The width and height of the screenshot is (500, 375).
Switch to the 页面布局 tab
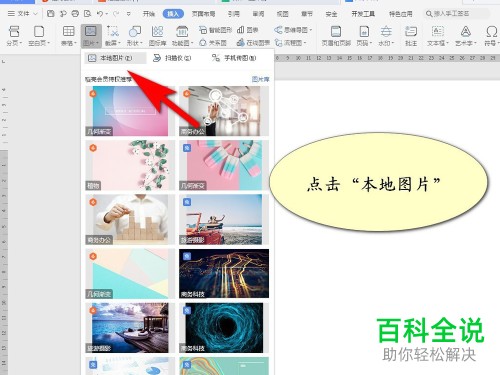click(203, 14)
